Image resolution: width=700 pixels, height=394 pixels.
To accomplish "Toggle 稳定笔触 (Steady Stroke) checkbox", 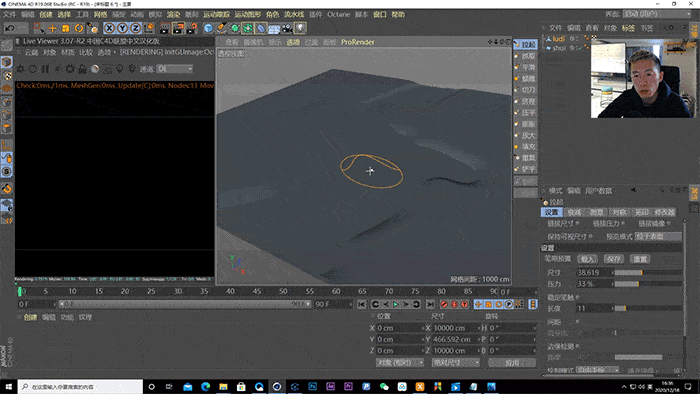I will pyautogui.click(x=578, y=297).
